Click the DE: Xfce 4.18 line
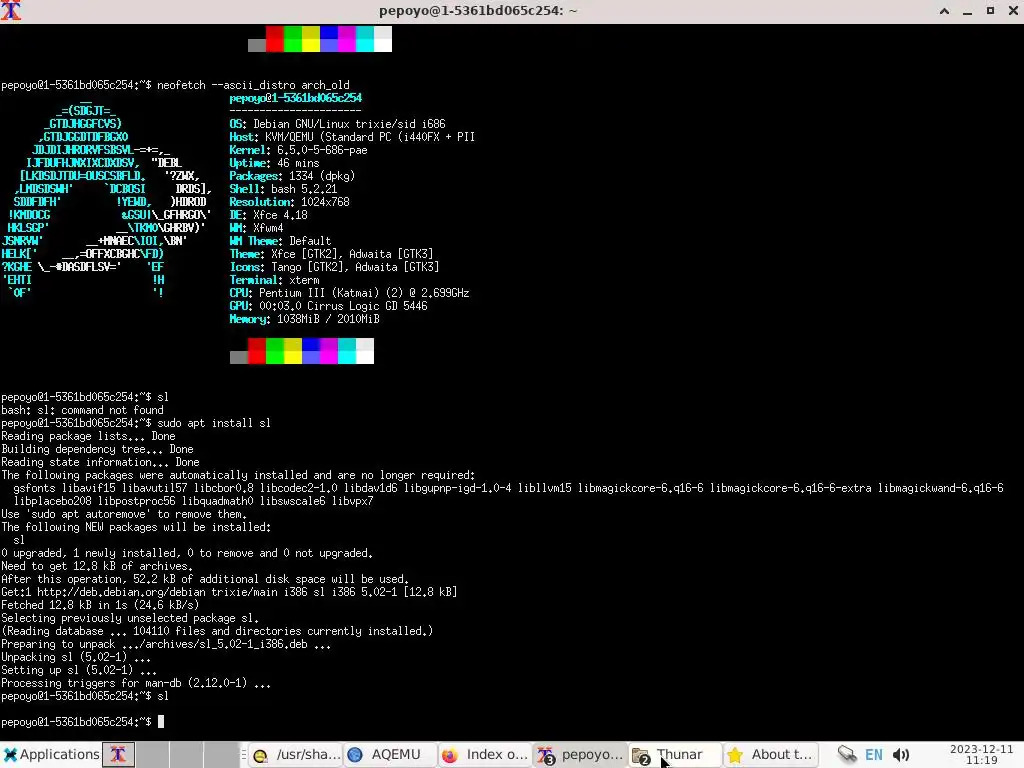Screen dimensions: 1024x768 268,215
